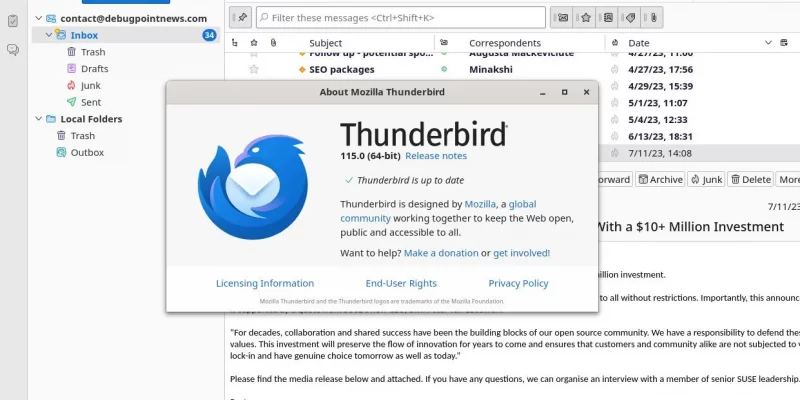Viewport: 800px width, 400px height.
Task: Mark the 4/29/23, 15:39 message as junk
Action: click(614, 86)
